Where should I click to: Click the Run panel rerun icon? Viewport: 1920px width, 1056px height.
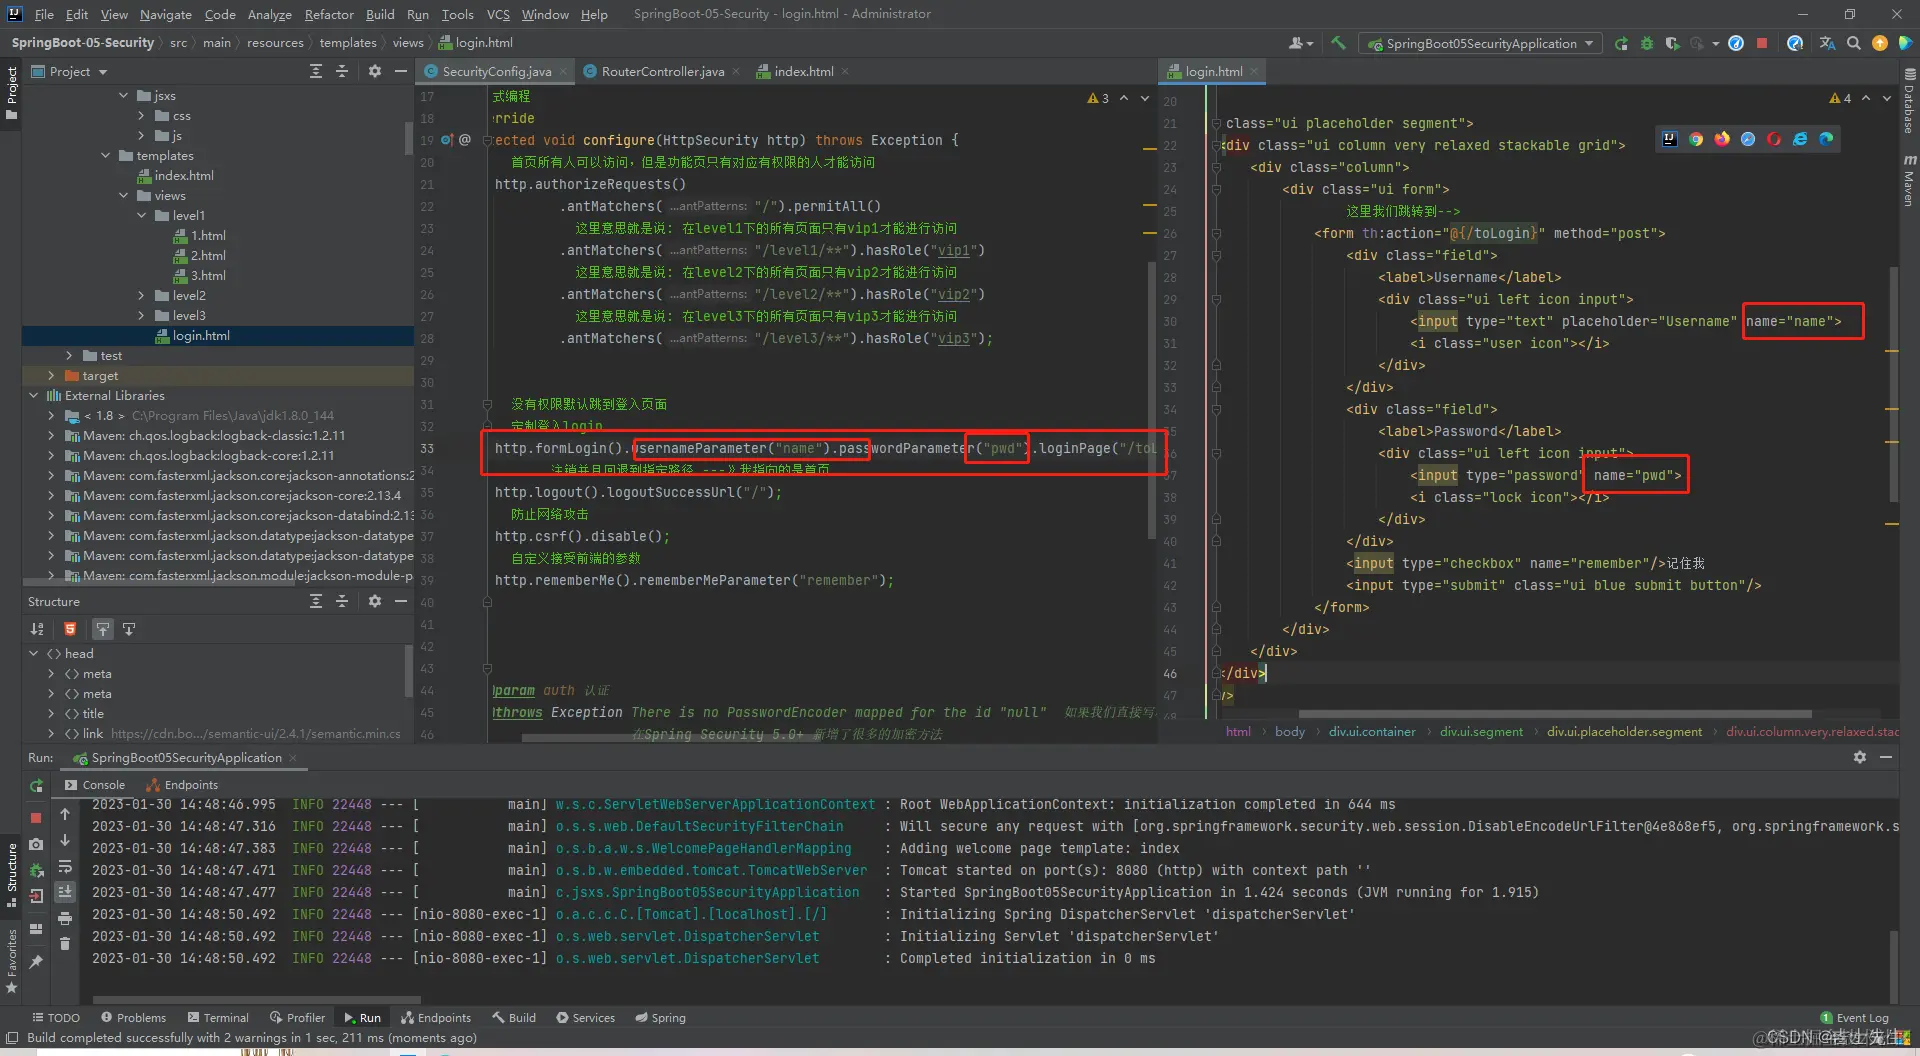37,786
